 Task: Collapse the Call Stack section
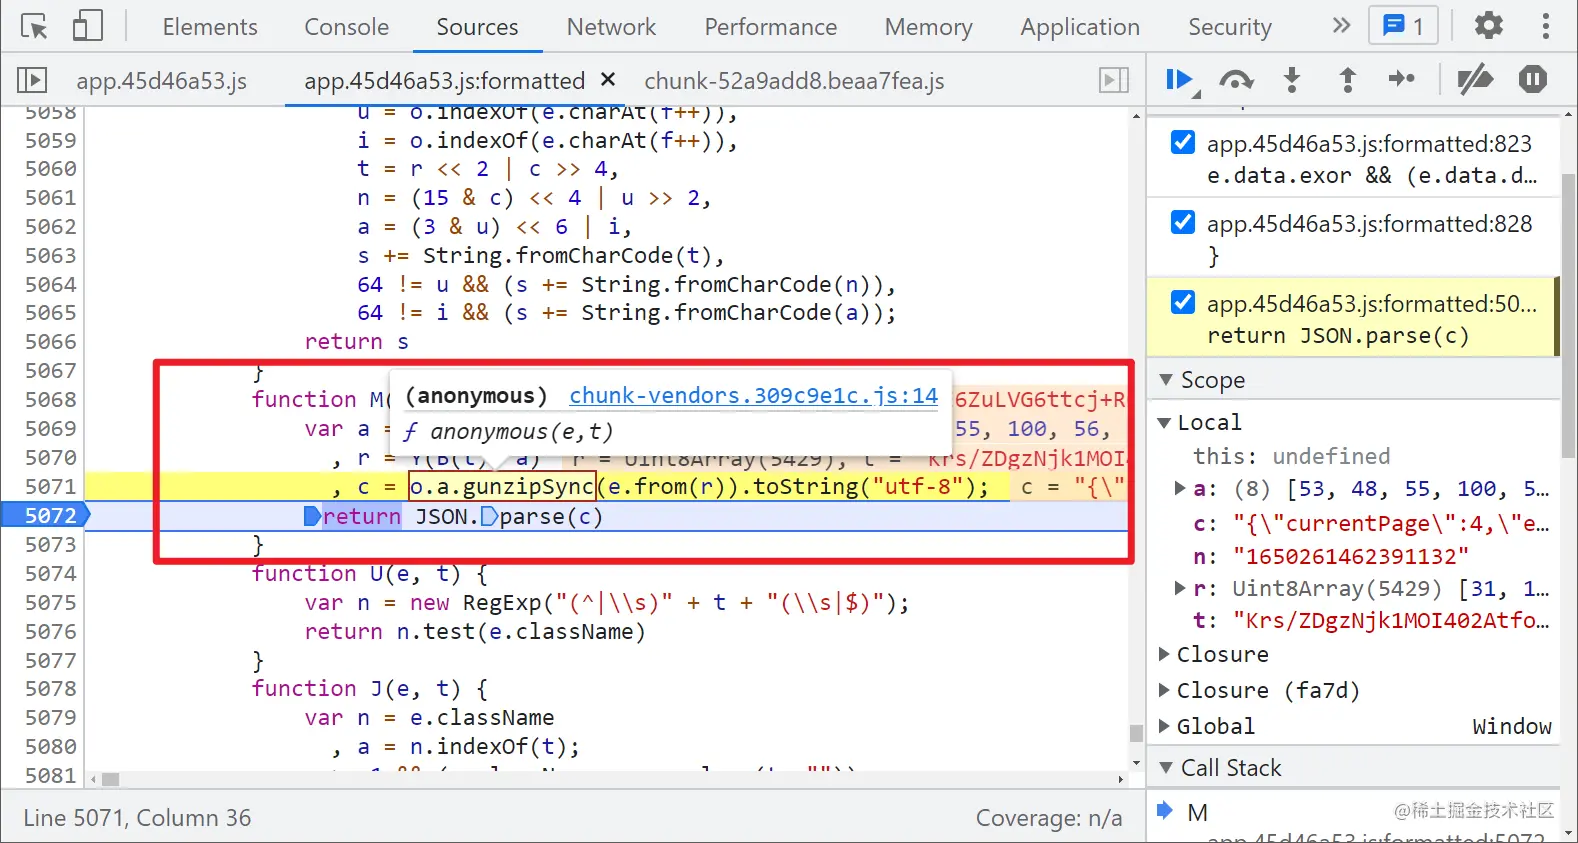1166,768
